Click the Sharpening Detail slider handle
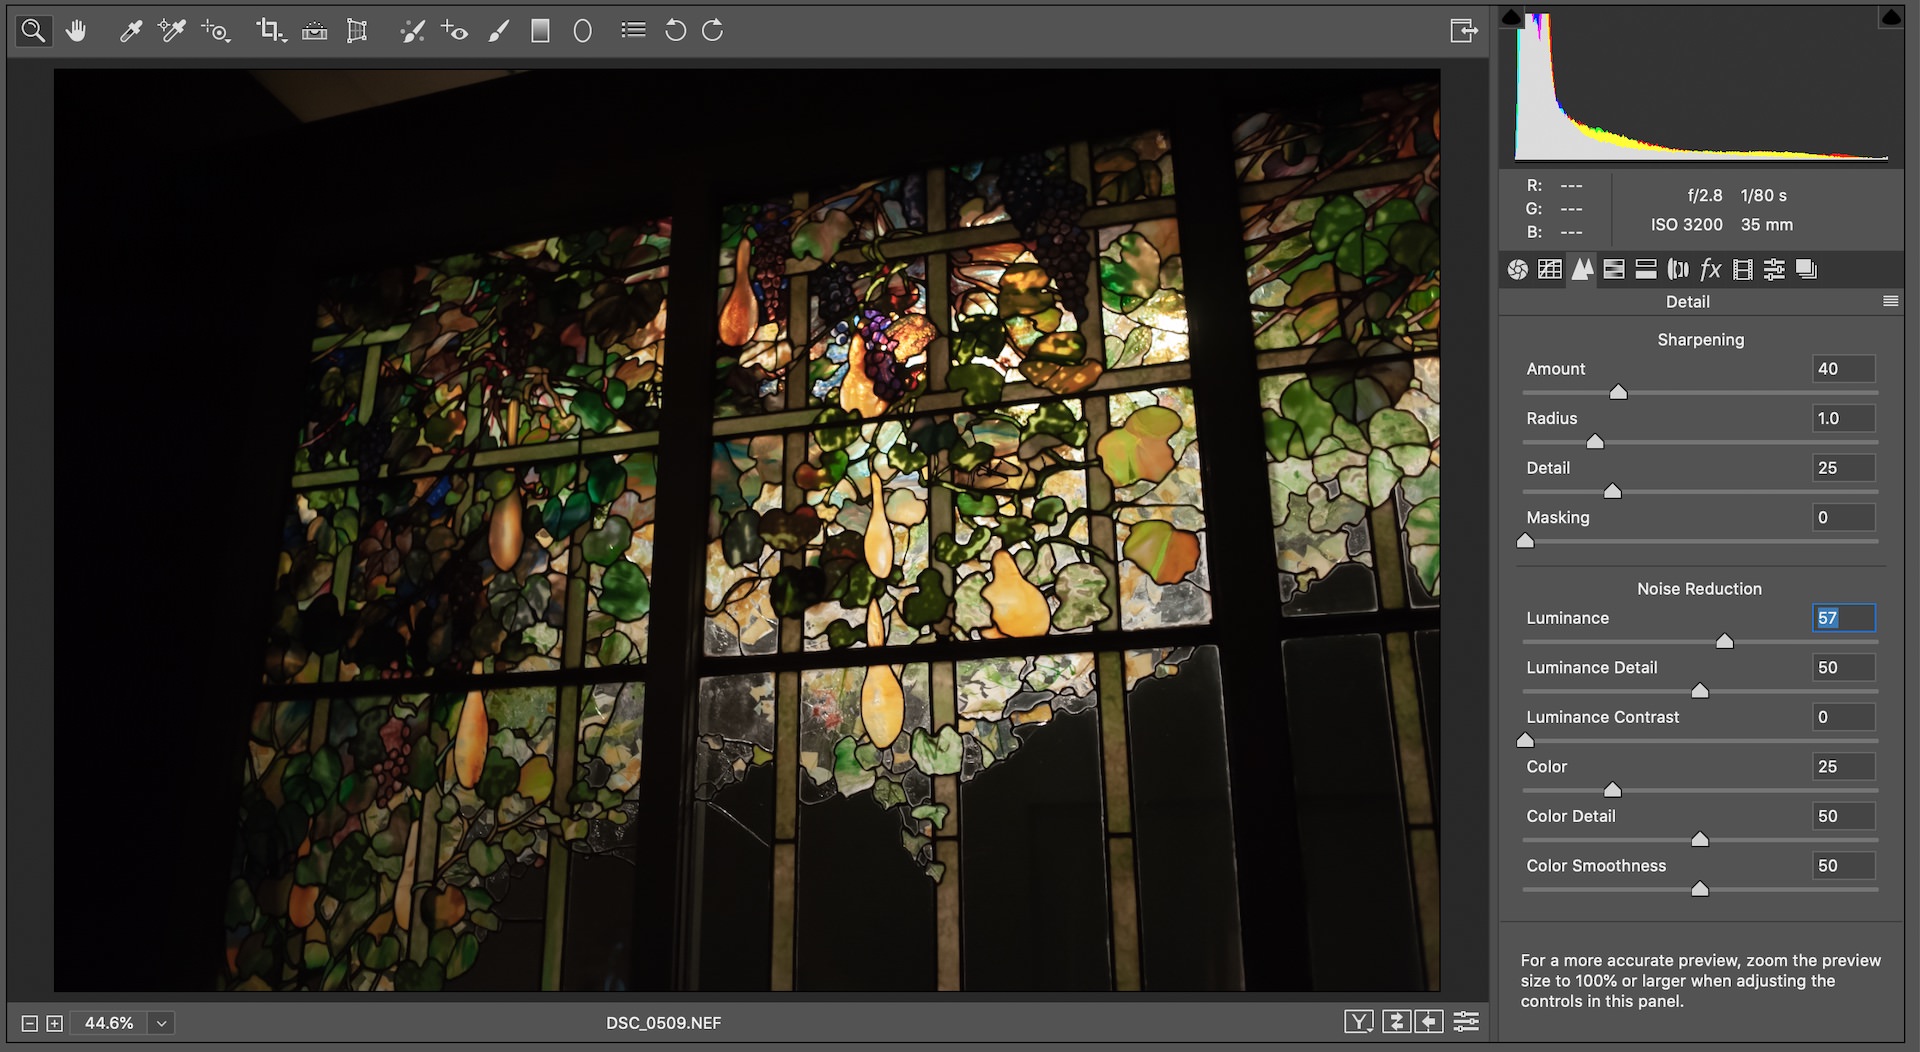This screenshot has width=1920, height=1052. [x=1612, y=491]
